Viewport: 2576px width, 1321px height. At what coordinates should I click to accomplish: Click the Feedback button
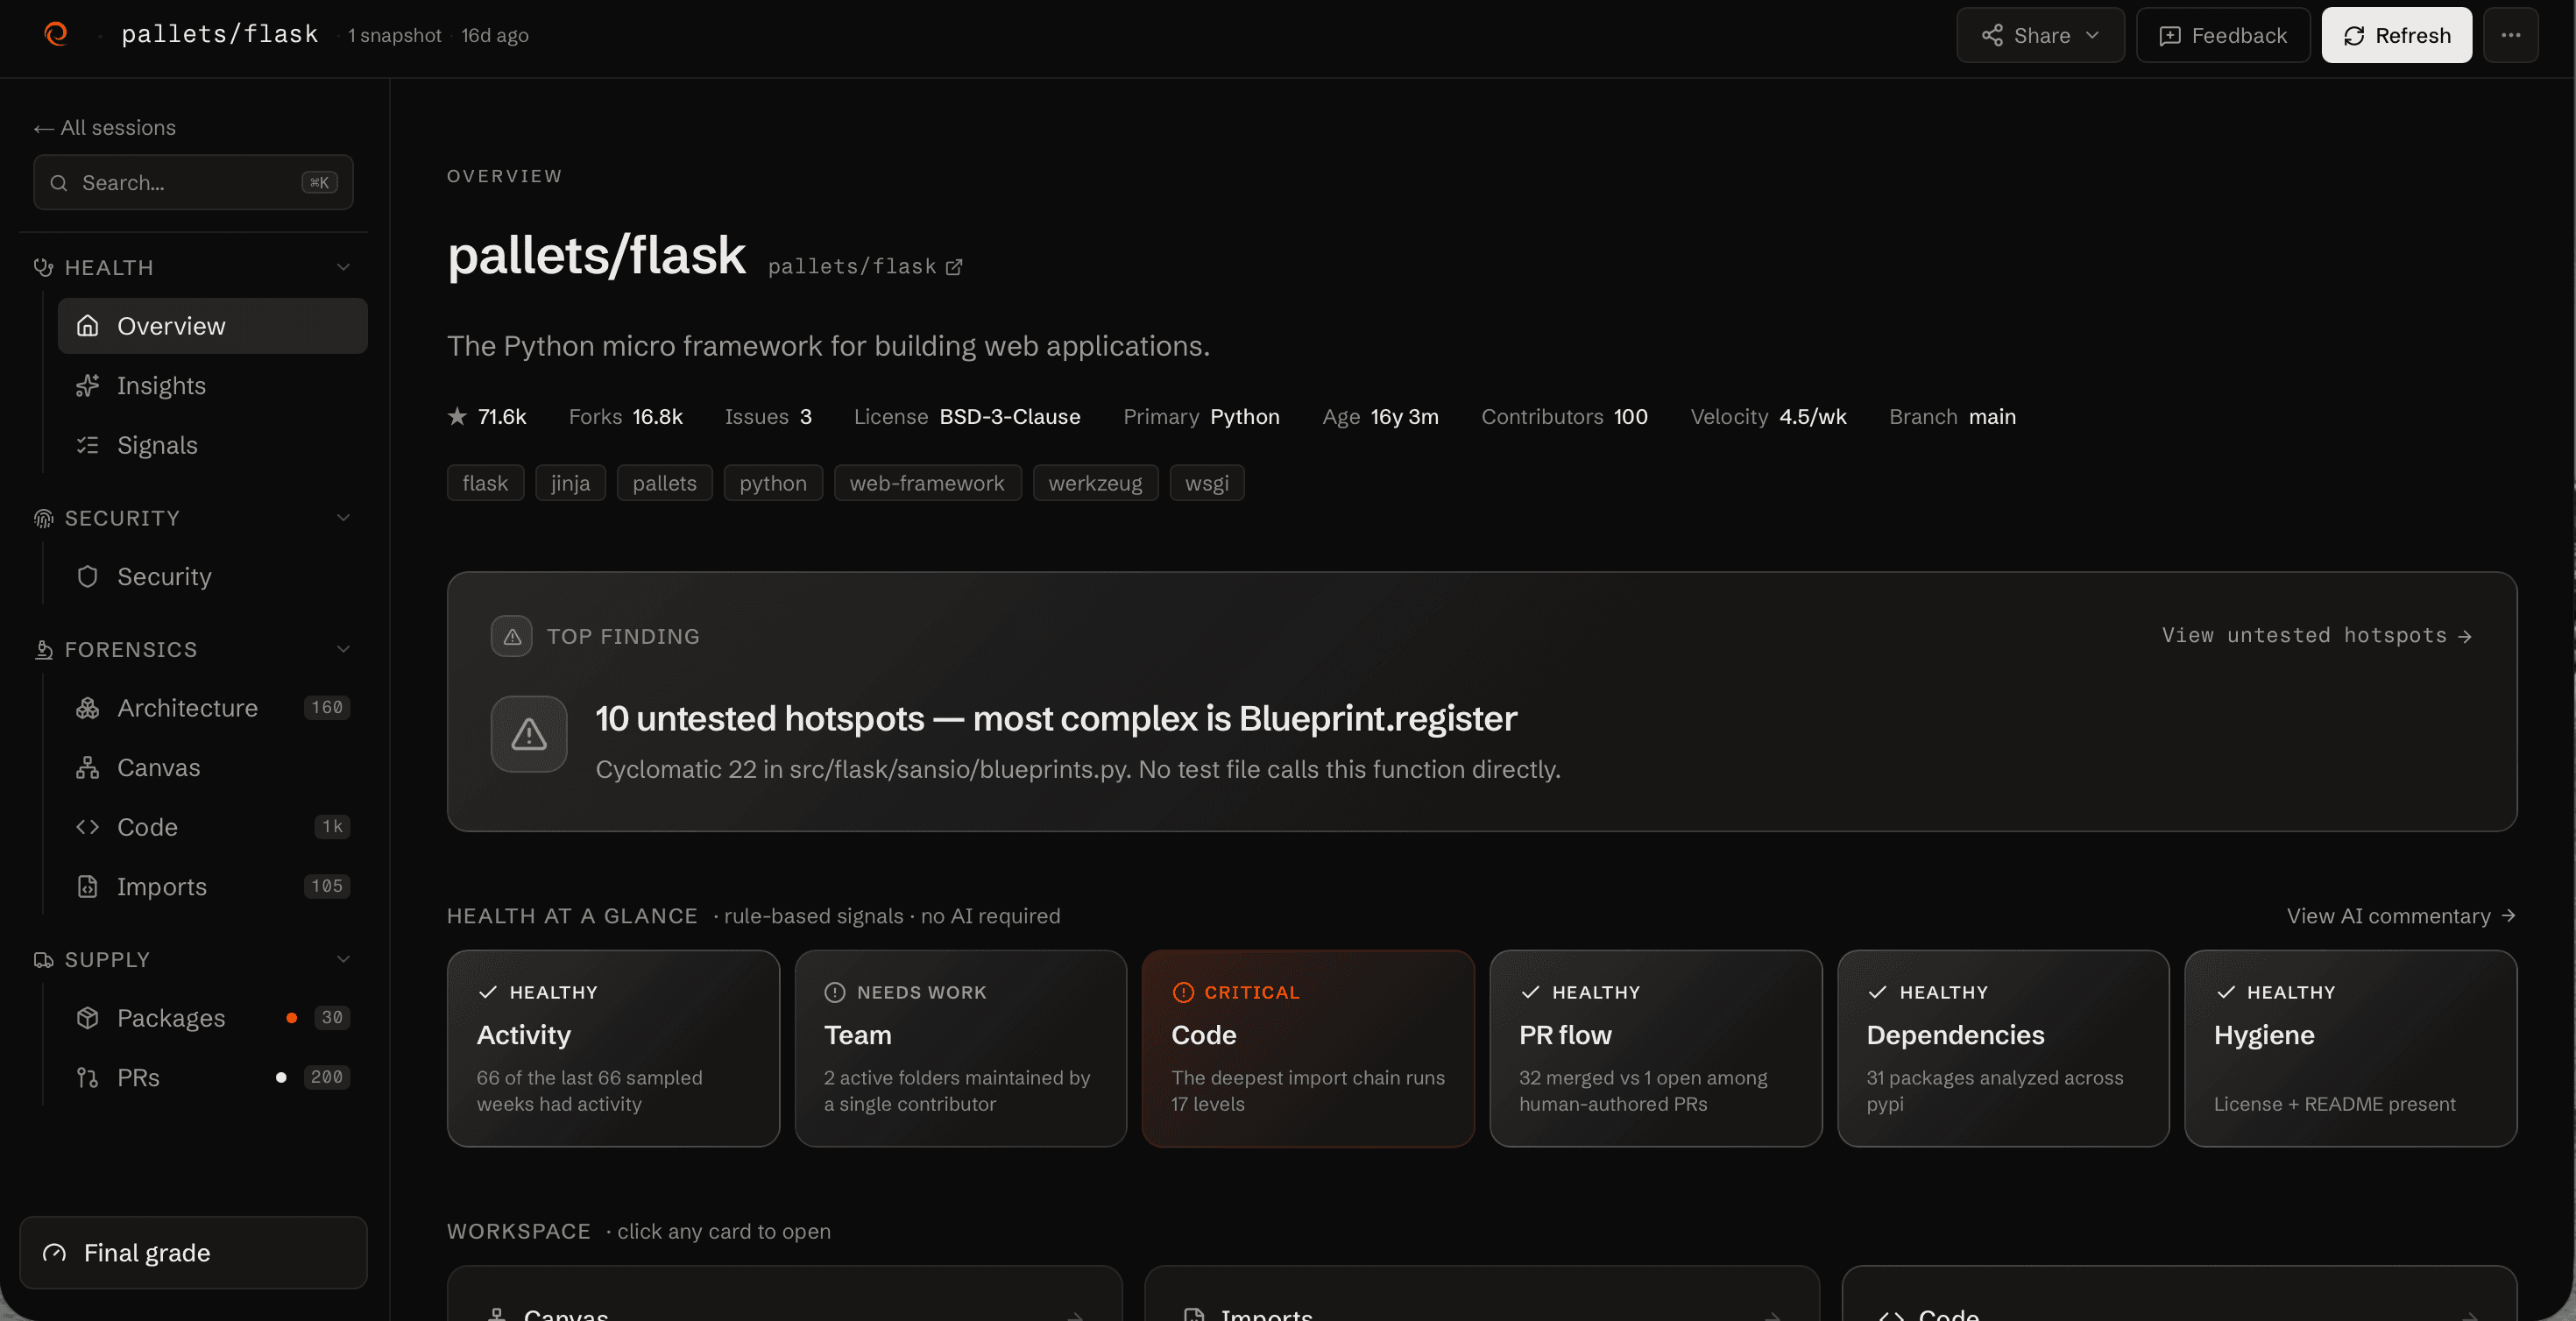[x=2222, y=35]
